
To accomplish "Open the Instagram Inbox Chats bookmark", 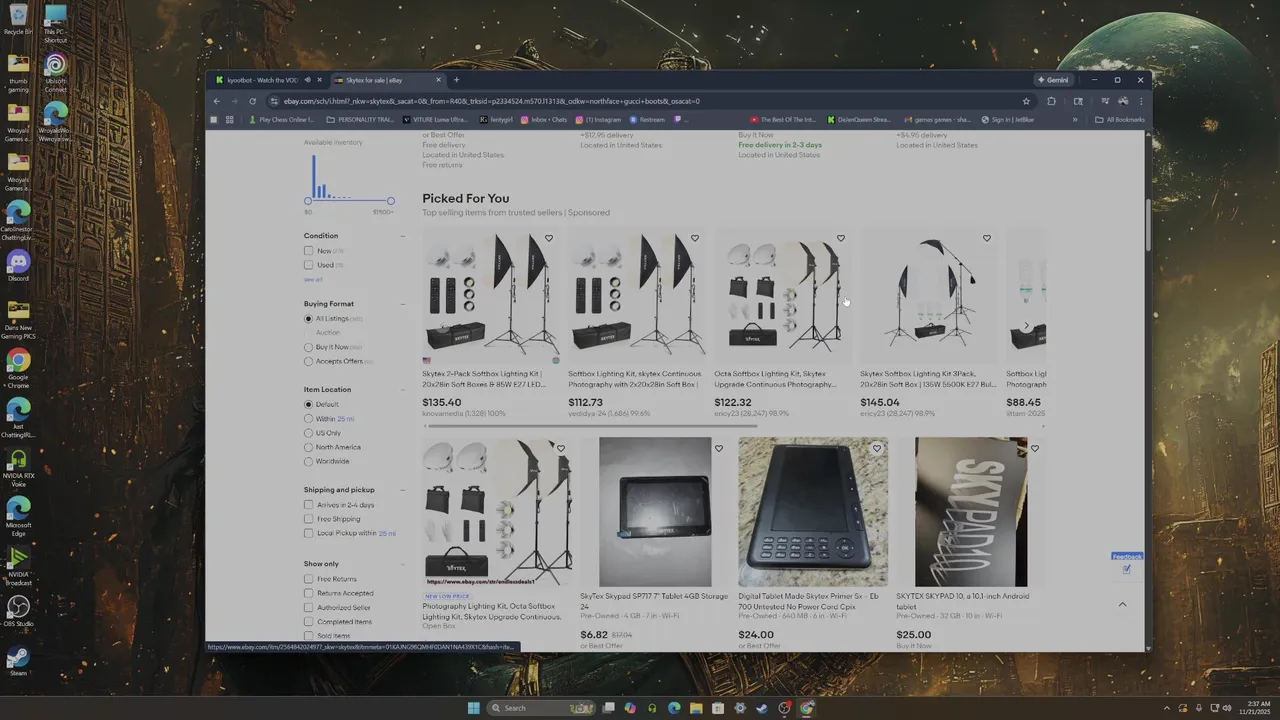I will [544, 120].
